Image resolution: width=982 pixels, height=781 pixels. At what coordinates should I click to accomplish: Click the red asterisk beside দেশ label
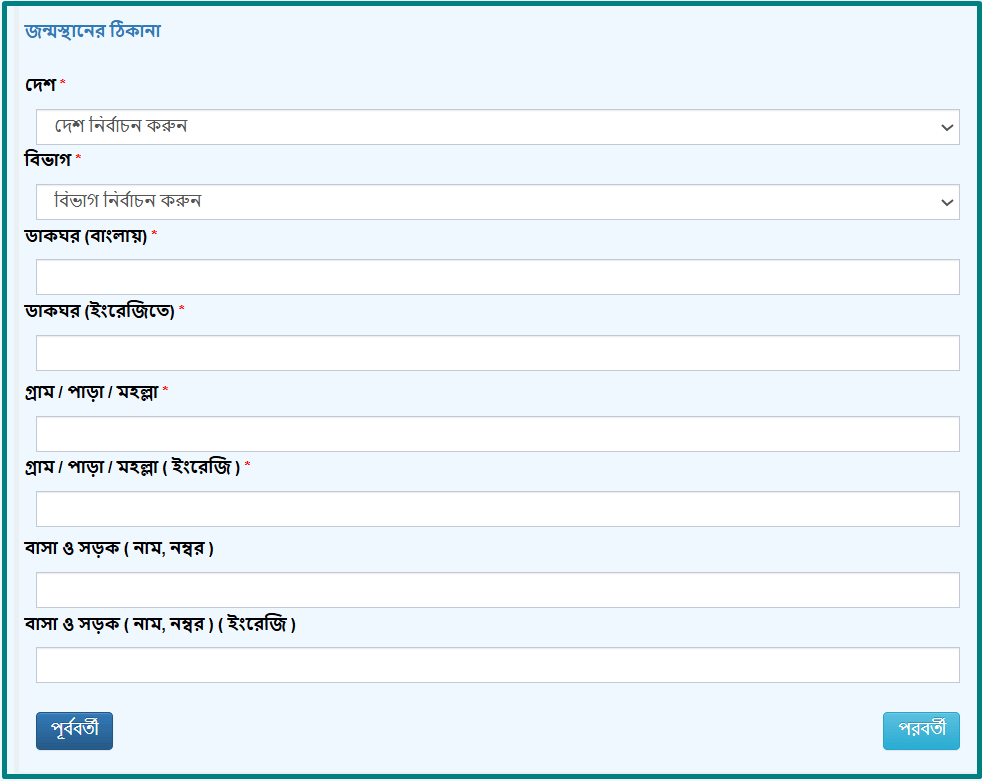pos(61,84)
